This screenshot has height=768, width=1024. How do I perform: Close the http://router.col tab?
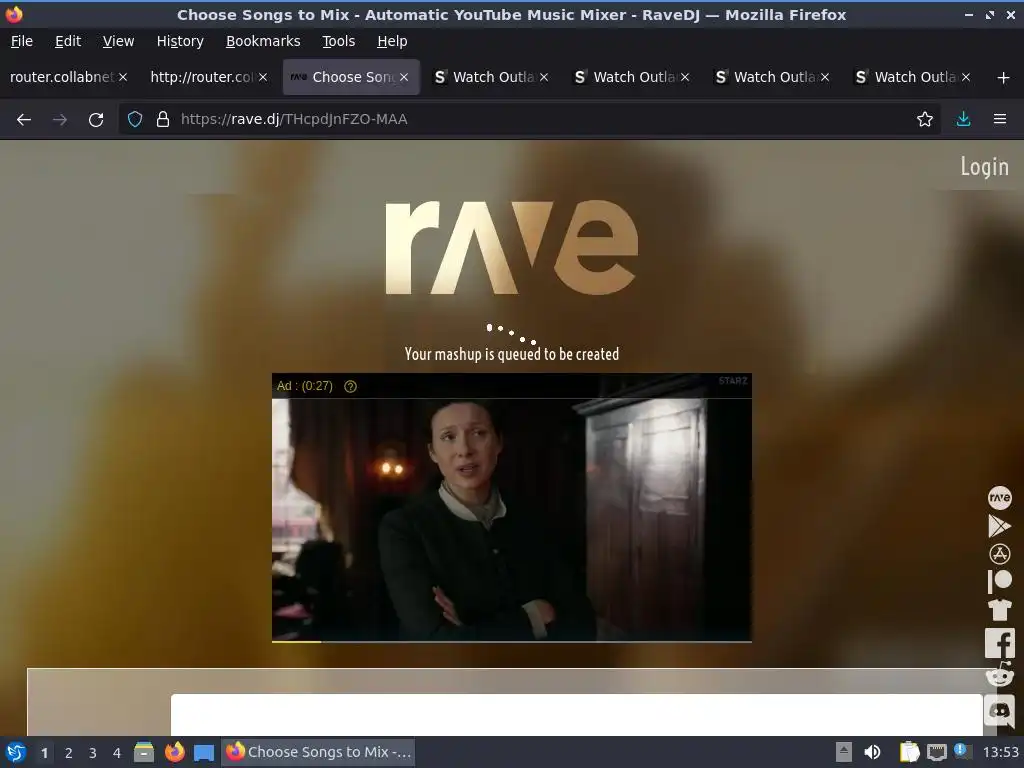(x=263, y=77)
